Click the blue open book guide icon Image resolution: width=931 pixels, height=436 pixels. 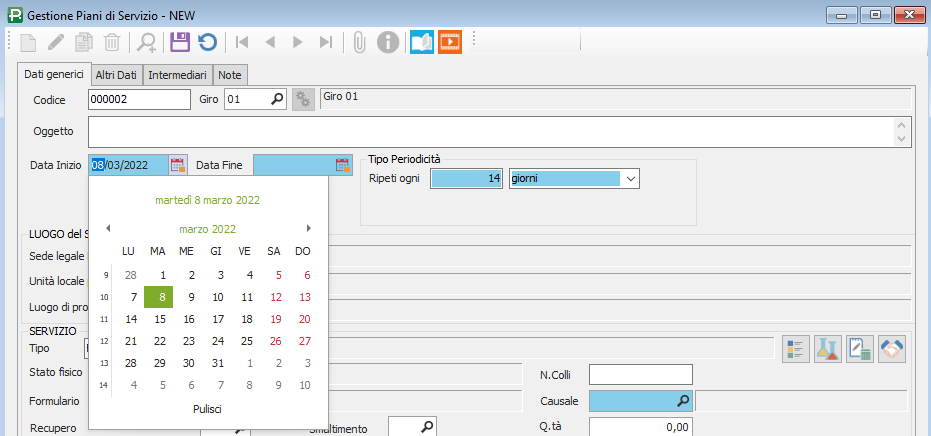tap(421, 42)
